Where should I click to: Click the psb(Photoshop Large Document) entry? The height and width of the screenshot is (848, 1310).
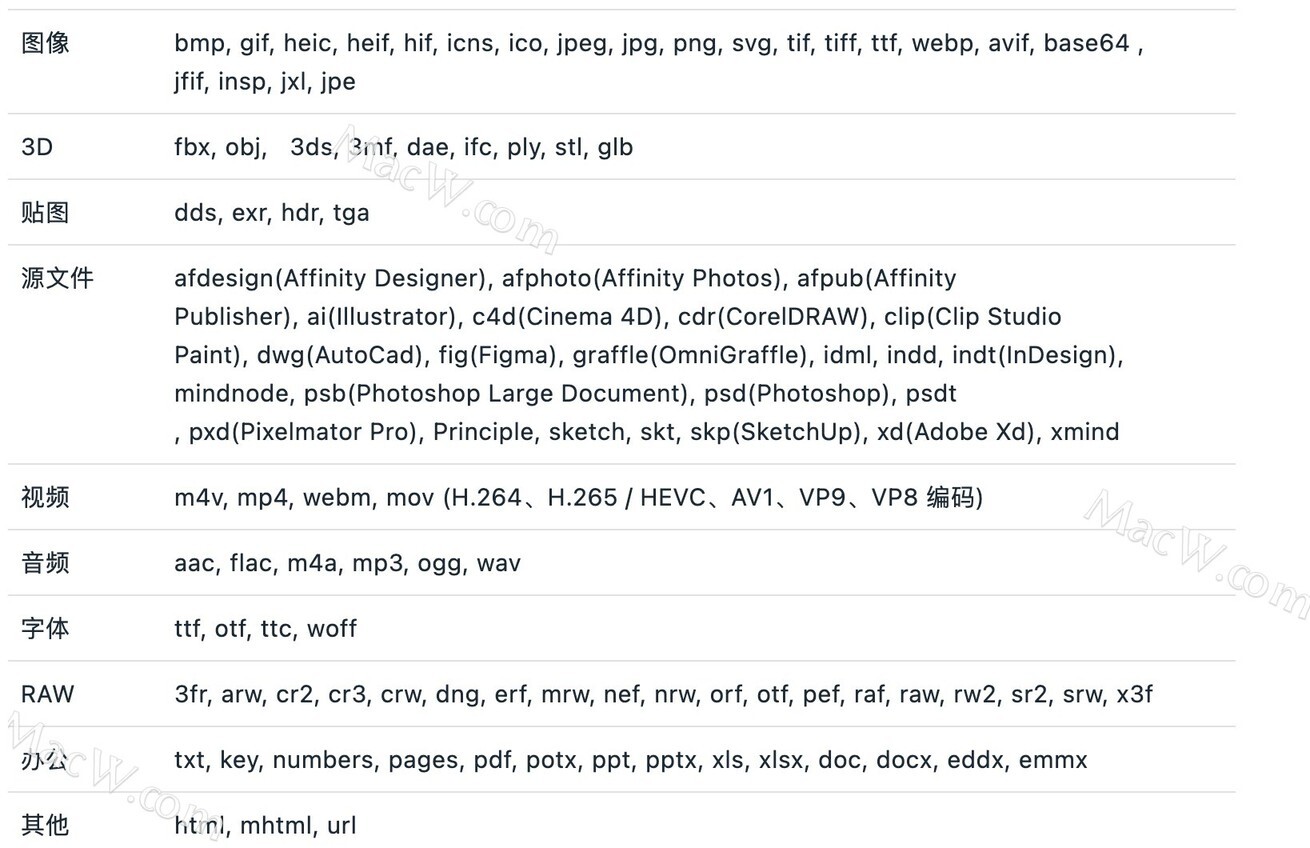point(497,393)
